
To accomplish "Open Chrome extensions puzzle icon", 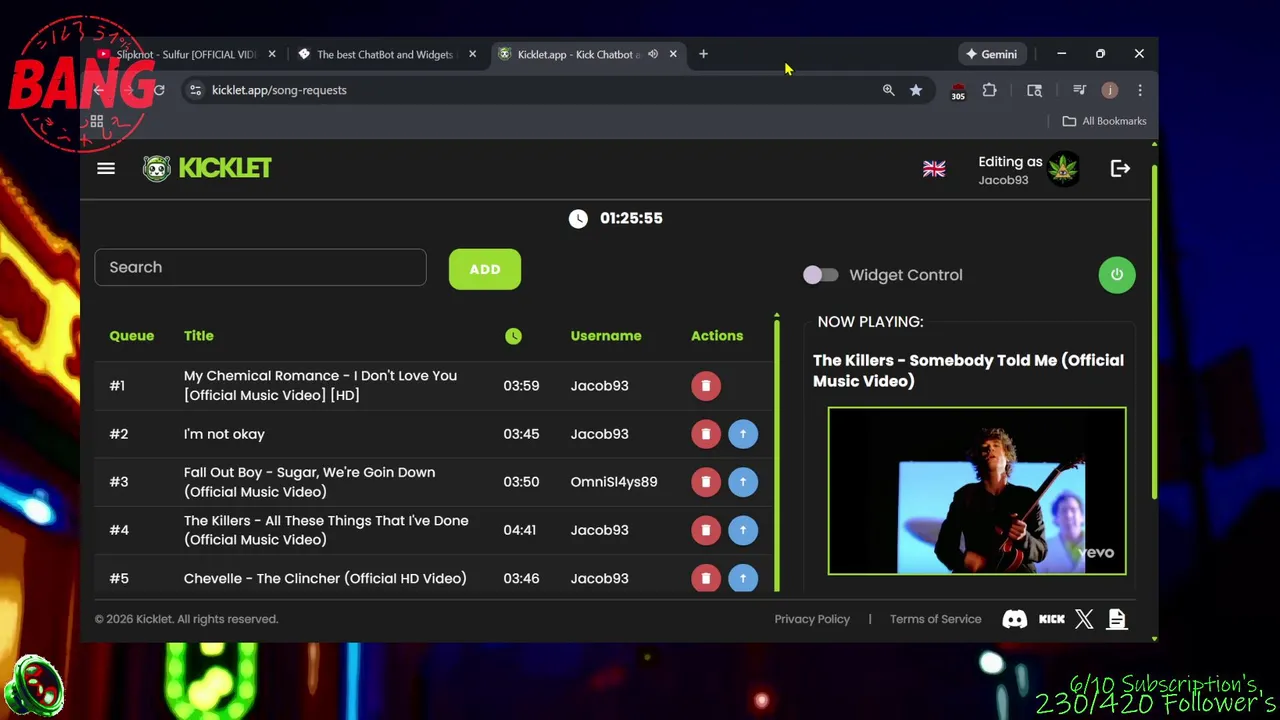I will pos(989,90).
